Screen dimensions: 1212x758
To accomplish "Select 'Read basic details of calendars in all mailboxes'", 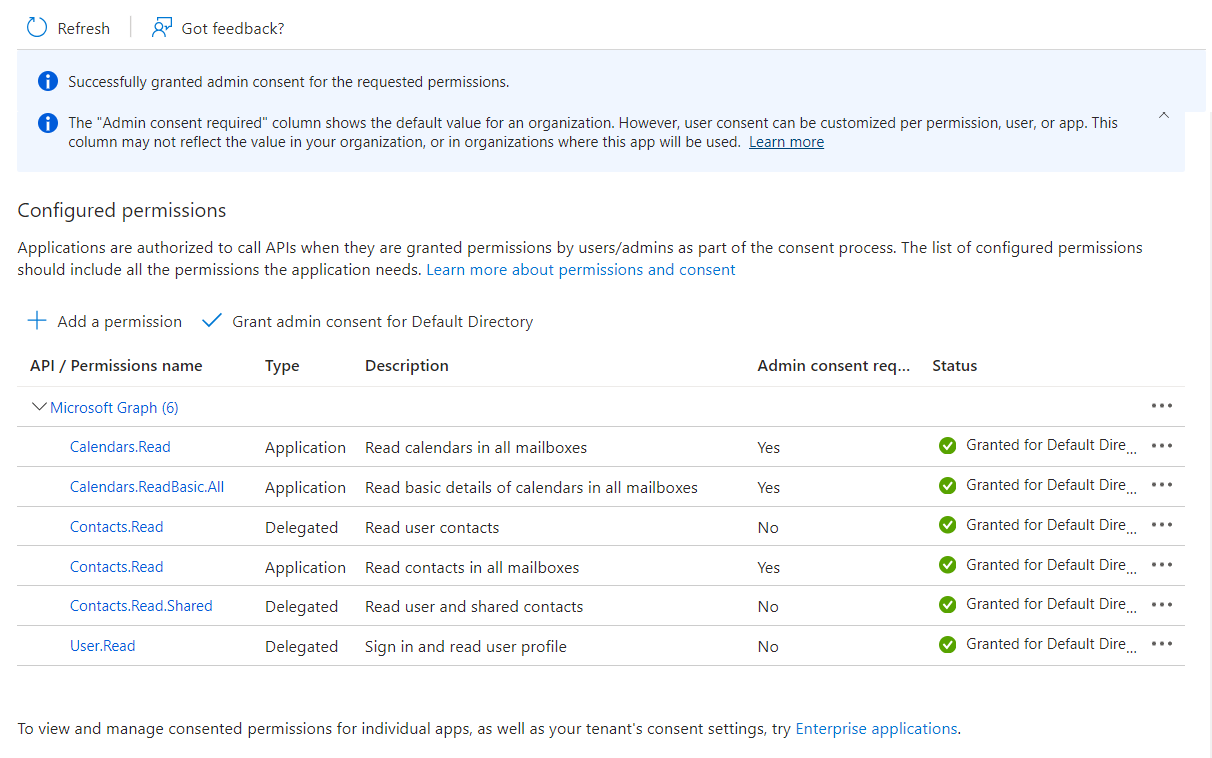I will 531,487.
